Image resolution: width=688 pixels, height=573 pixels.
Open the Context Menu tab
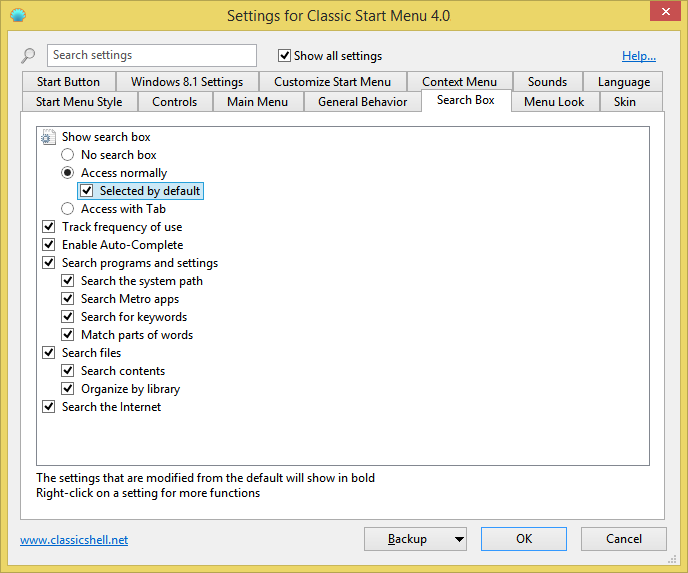(459, 82)
